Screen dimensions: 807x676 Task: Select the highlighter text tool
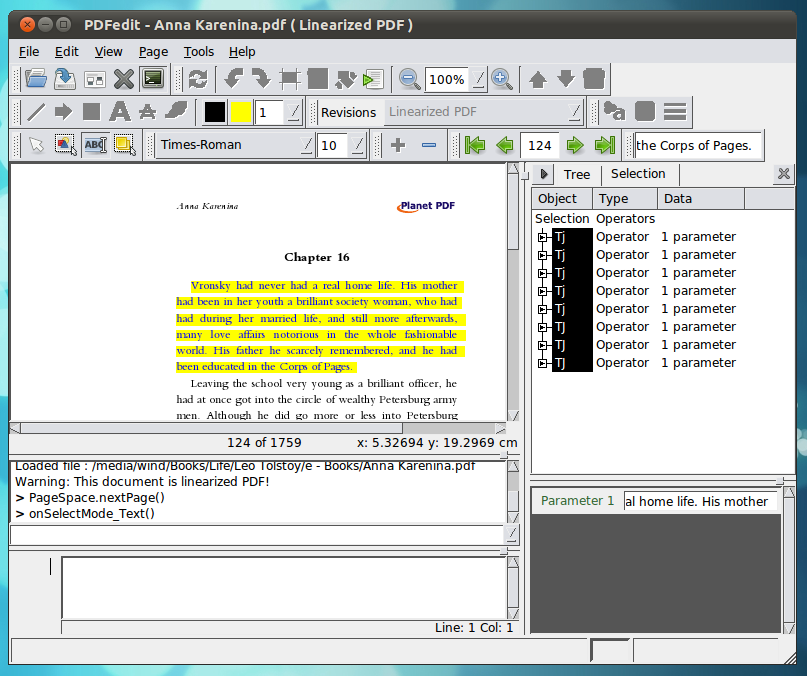176,111
